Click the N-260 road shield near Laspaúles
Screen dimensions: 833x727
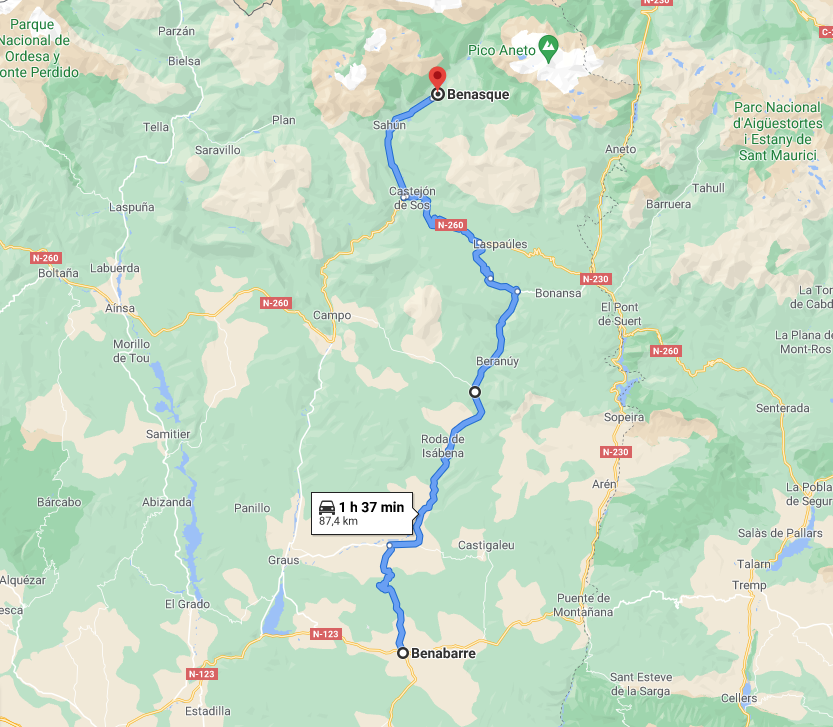(450, 225)
